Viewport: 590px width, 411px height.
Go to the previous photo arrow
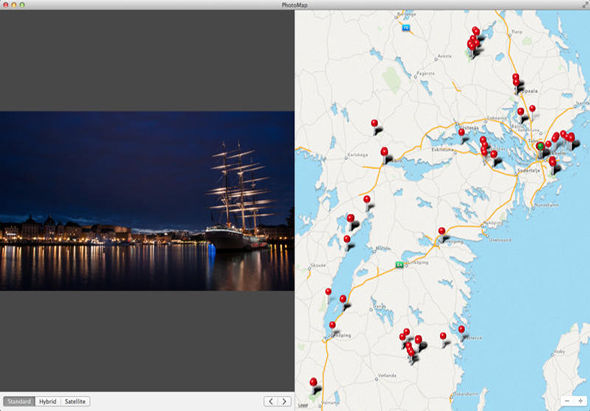[271, 401]
